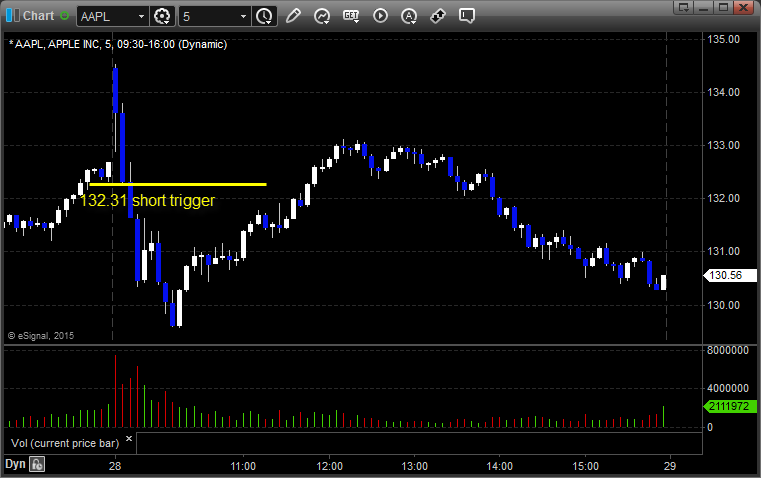Click the 8000000 volume axis label

(x=728, y=350)
